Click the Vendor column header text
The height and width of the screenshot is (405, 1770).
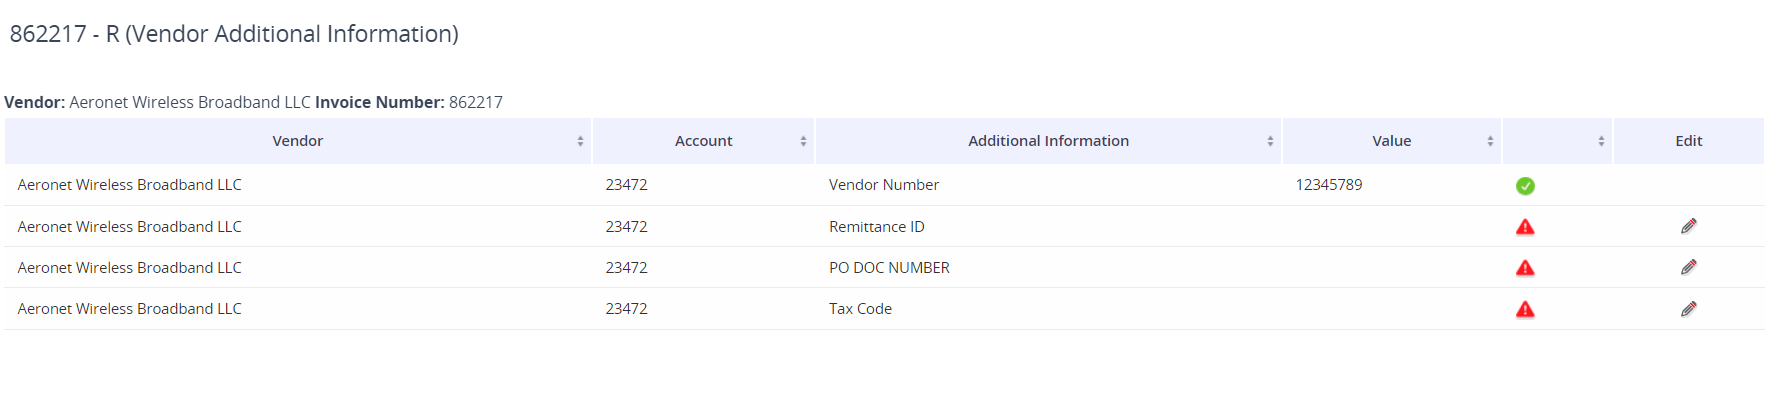(298, 141)
